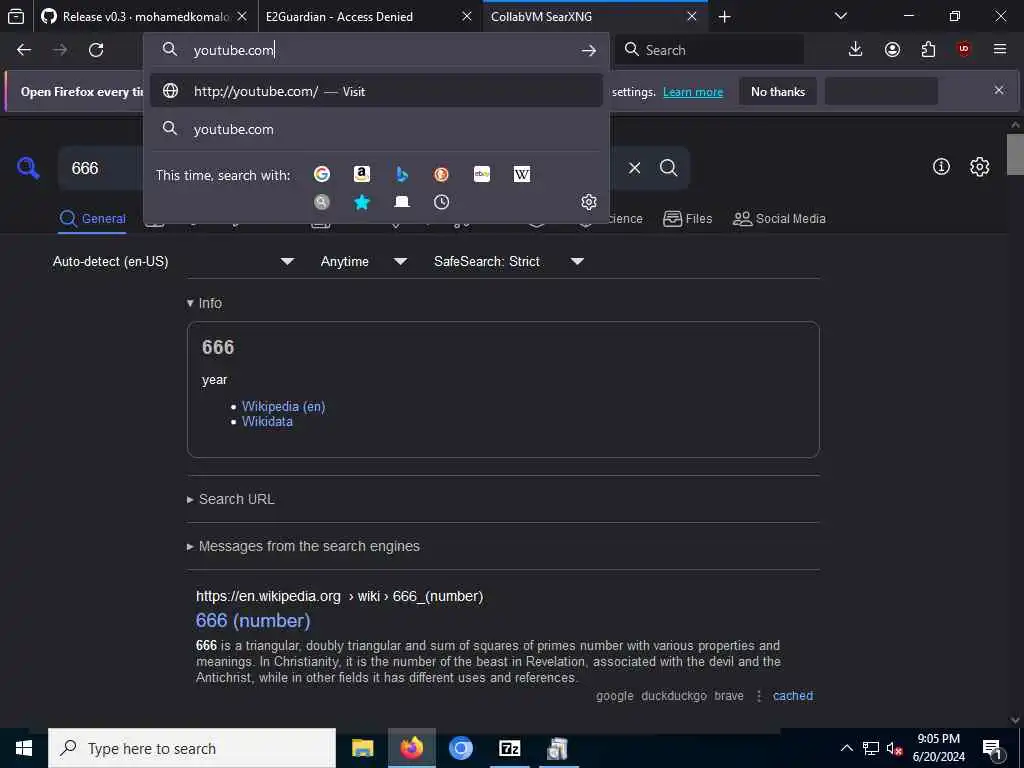This screenshot has height=768, width=1024.
Task: Search this time with Bing
Action: 402,174
